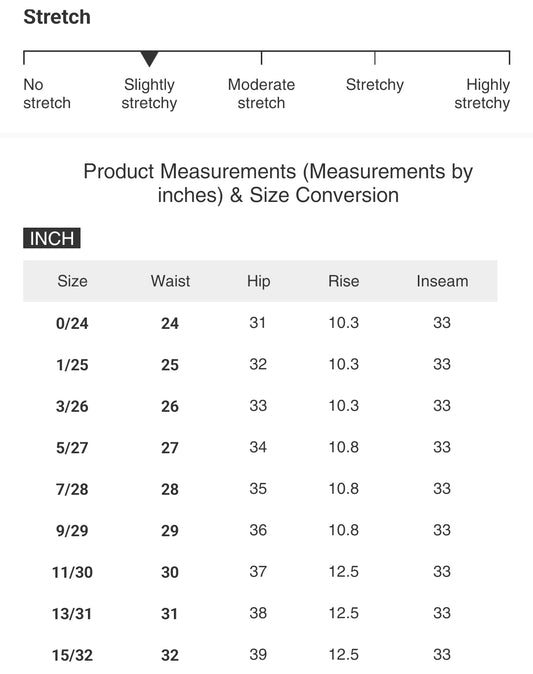Image resolution: width=533 pixels, height=674 pixels.
Task: Click the stretch indicator triangle marker
Action: click(149, 59)
